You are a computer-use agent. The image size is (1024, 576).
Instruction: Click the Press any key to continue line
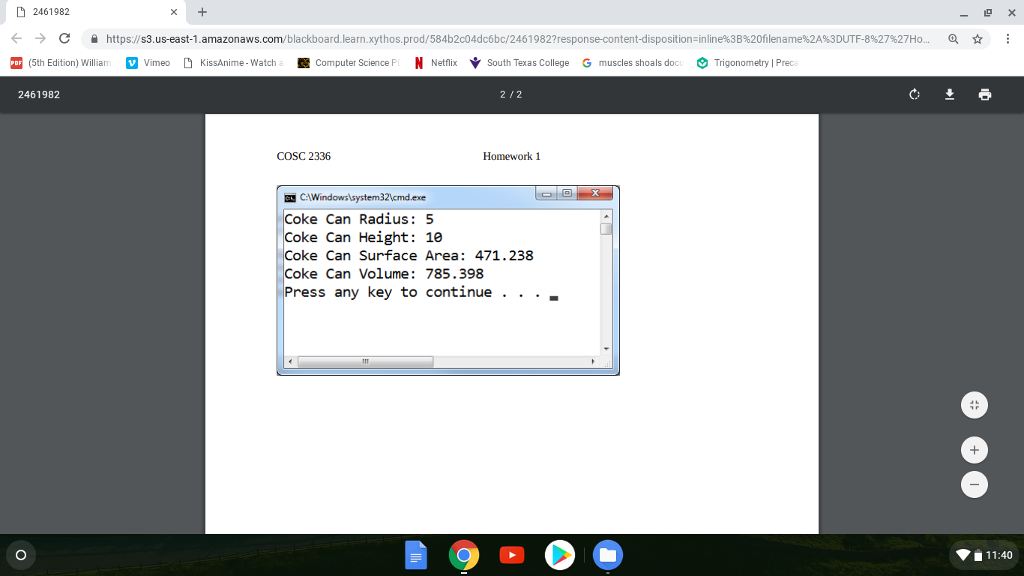pyautogui.click(x=413, y=292)
